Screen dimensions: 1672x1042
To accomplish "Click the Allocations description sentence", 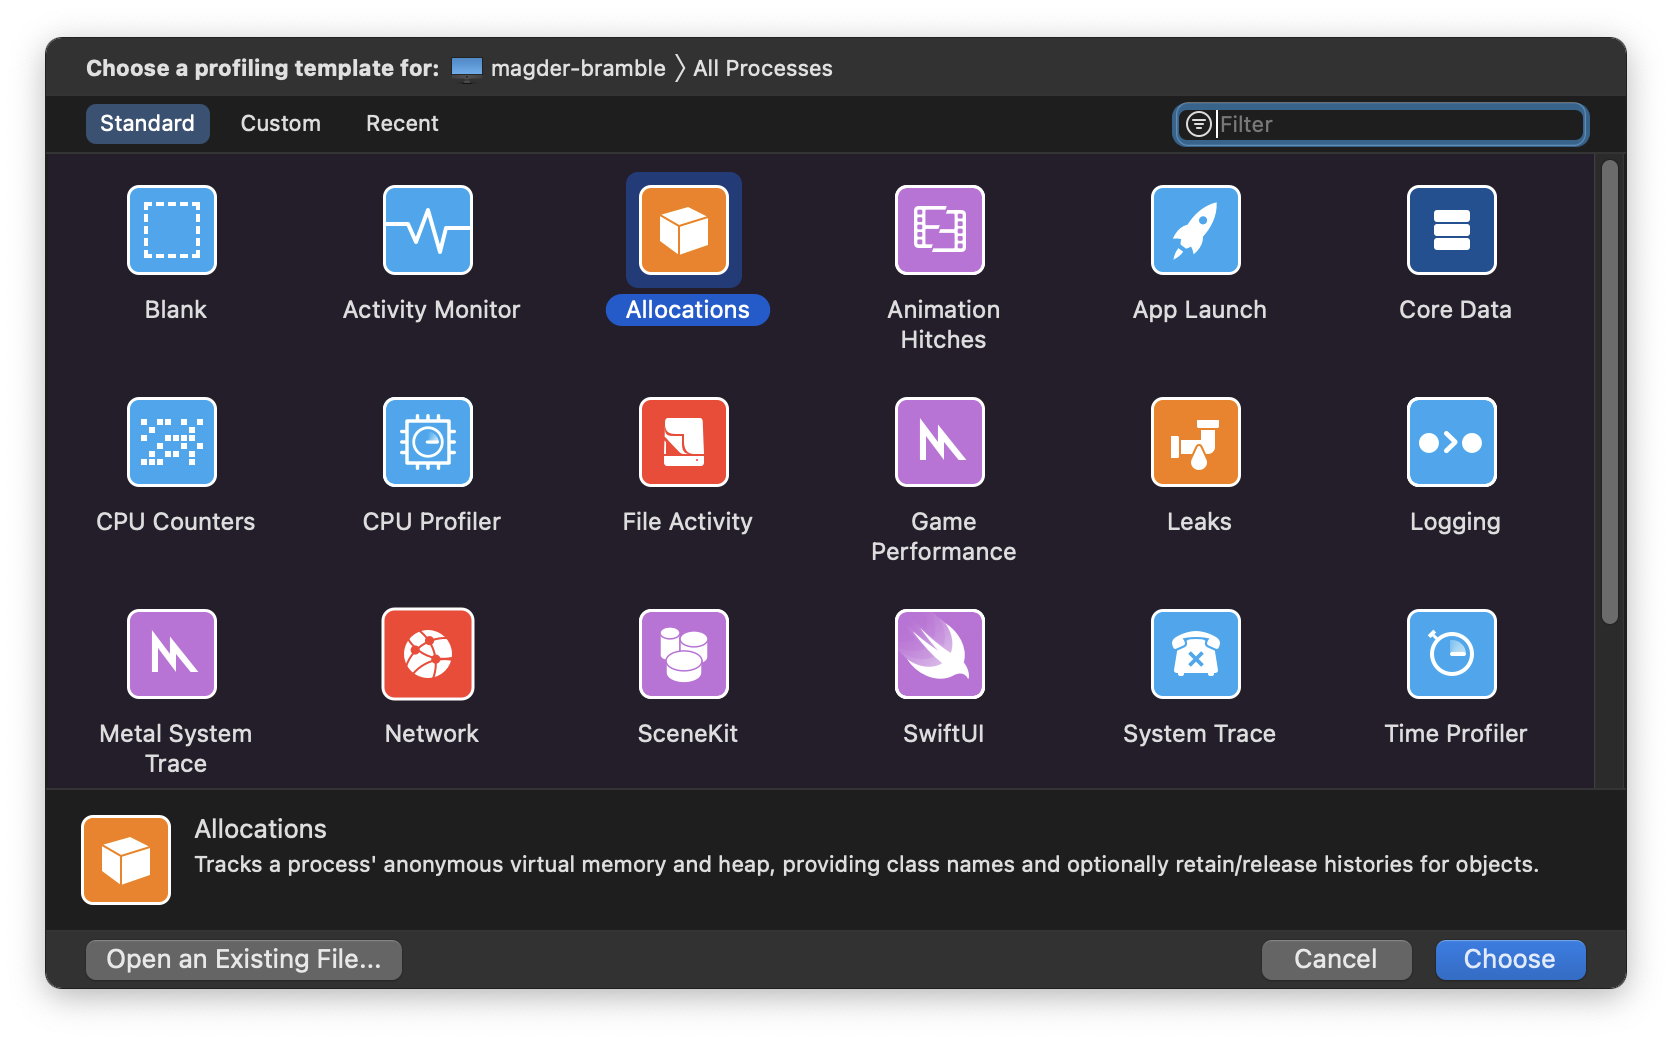I will 866,865.
